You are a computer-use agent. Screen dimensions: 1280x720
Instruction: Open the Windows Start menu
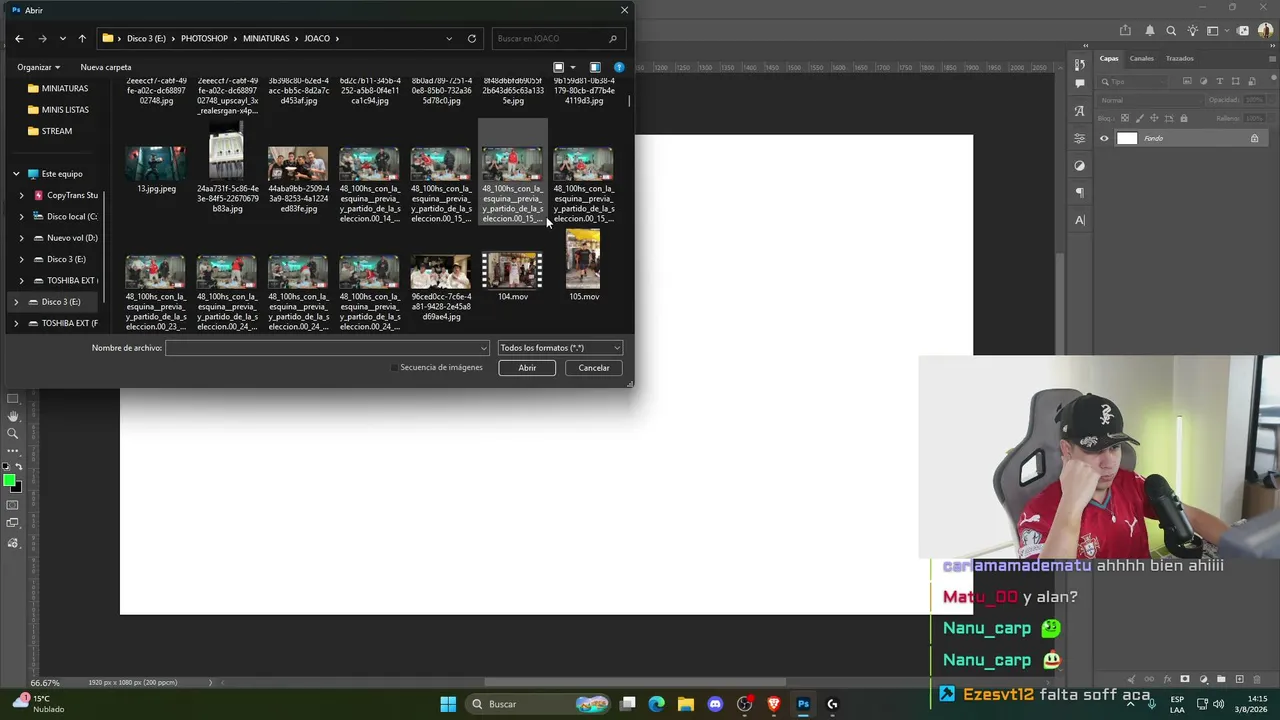pos(448,704)
